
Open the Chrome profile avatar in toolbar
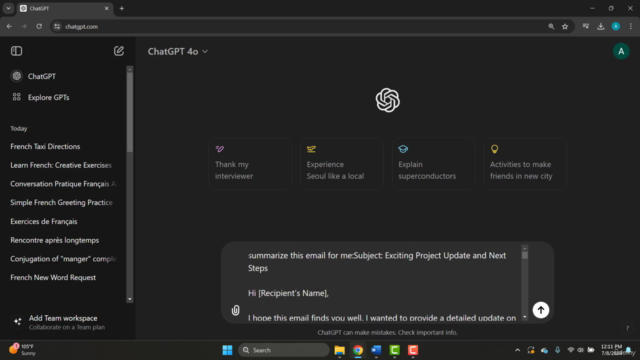(616, 27)
